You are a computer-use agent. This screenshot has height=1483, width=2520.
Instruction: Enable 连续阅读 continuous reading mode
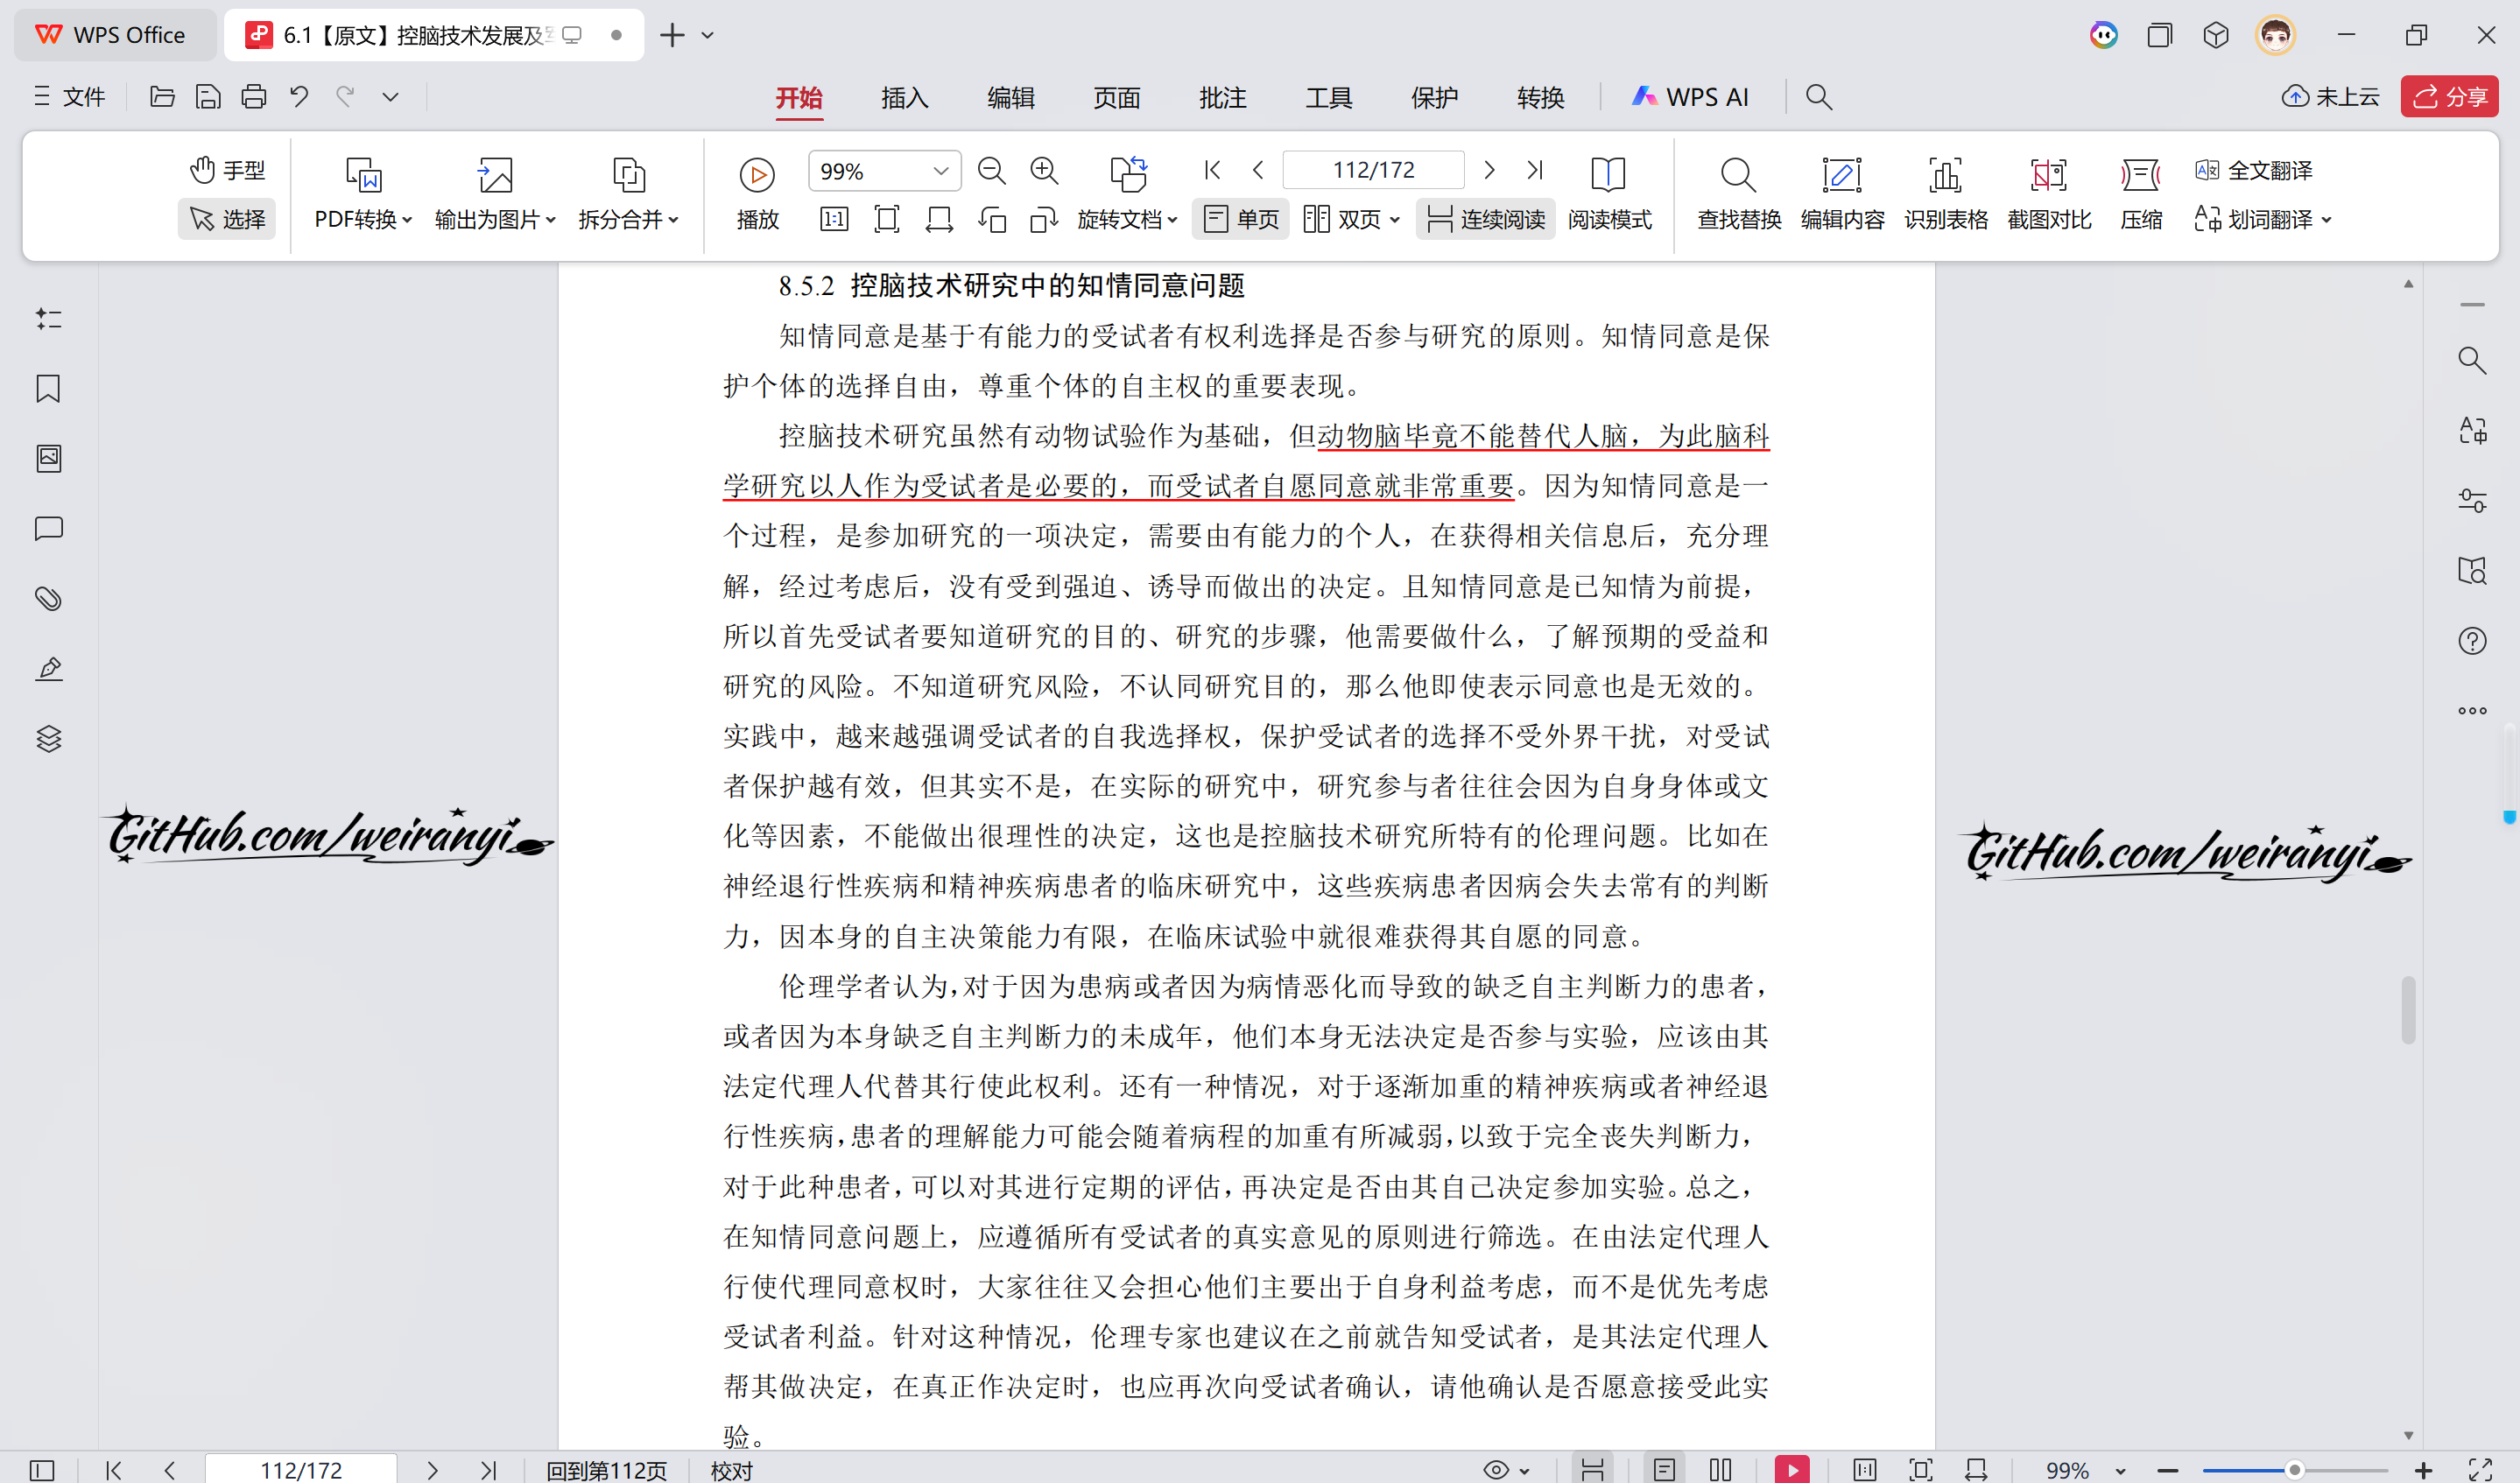(1485, 219)
